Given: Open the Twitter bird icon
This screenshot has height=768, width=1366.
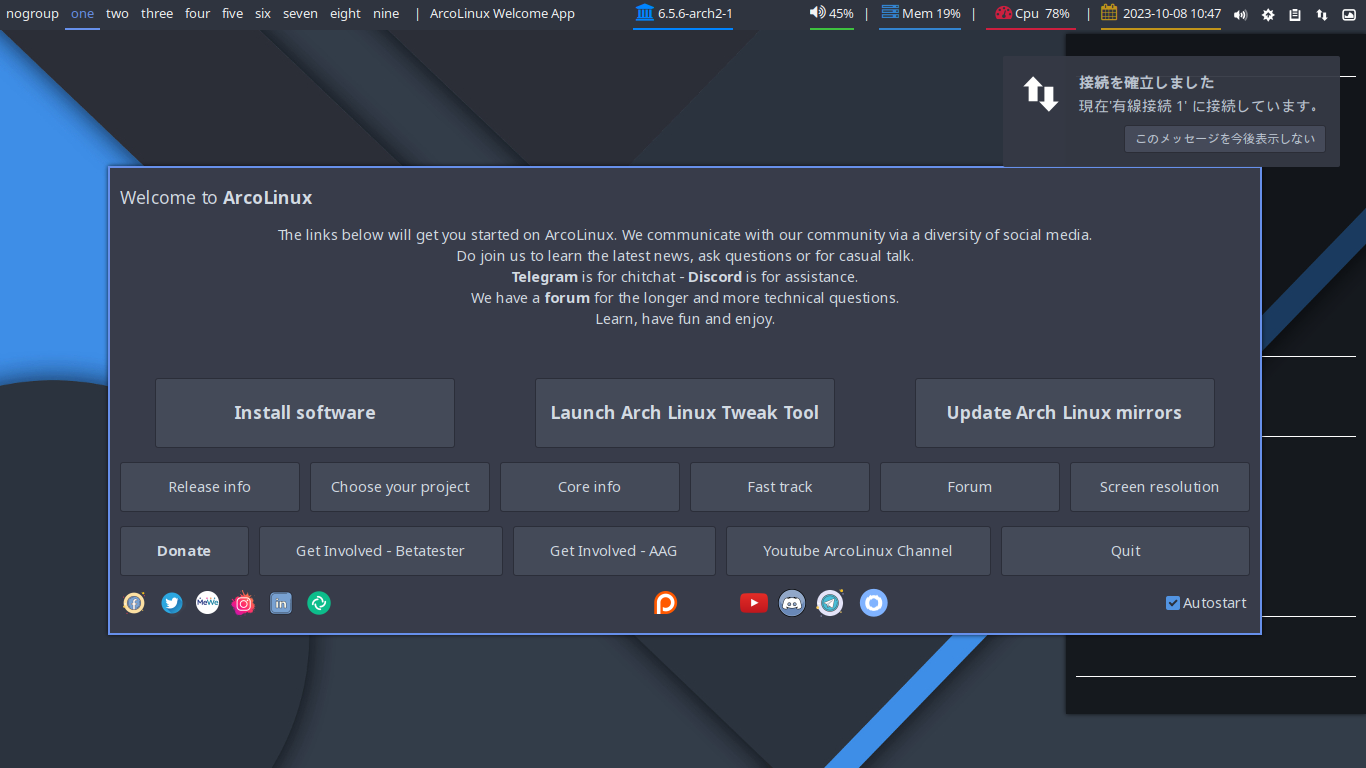Looking at the screenshot, I should tap(172, 603).
